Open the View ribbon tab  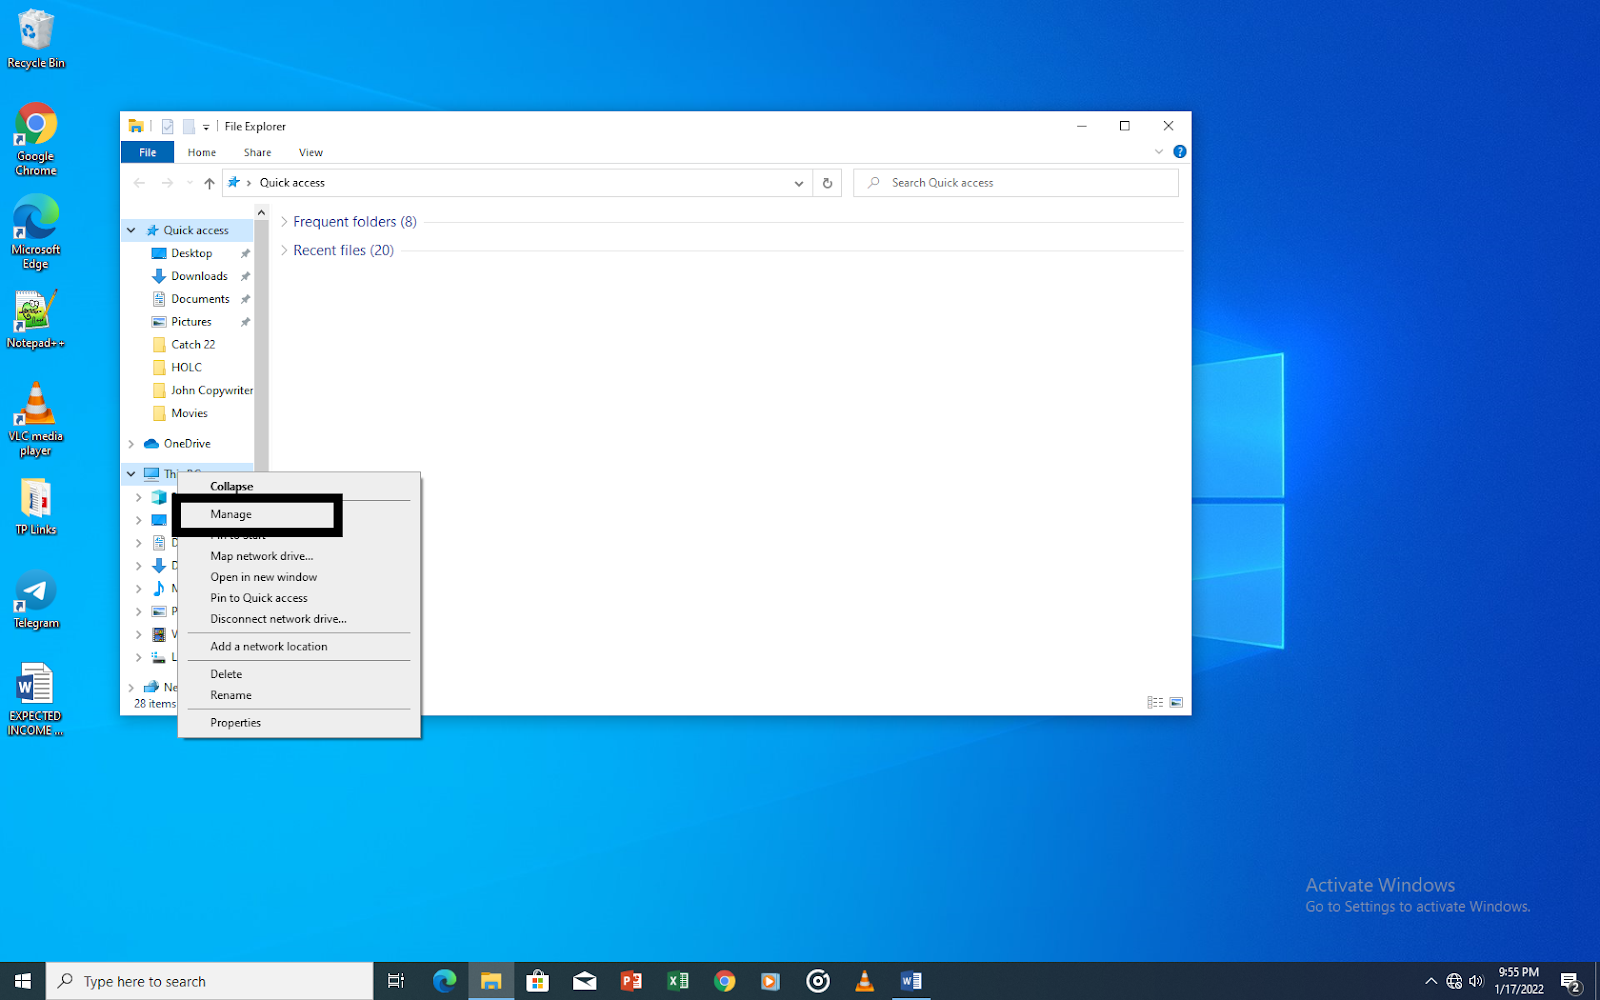click(x=310, y=153)
